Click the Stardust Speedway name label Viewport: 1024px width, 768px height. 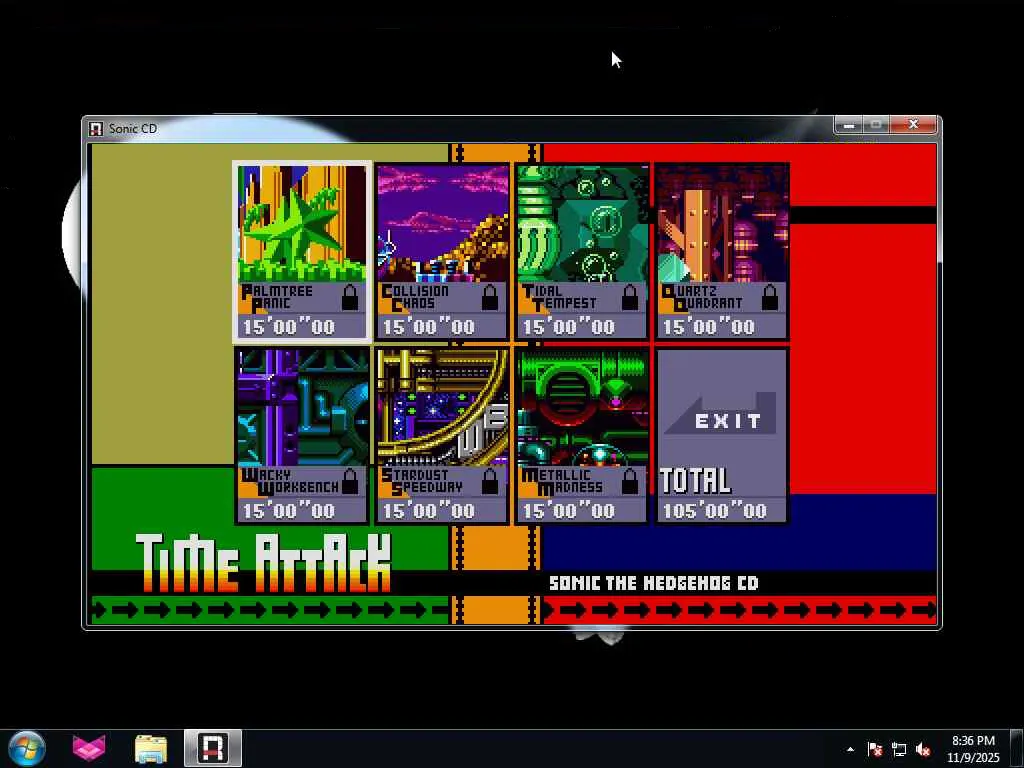(423, 482)
